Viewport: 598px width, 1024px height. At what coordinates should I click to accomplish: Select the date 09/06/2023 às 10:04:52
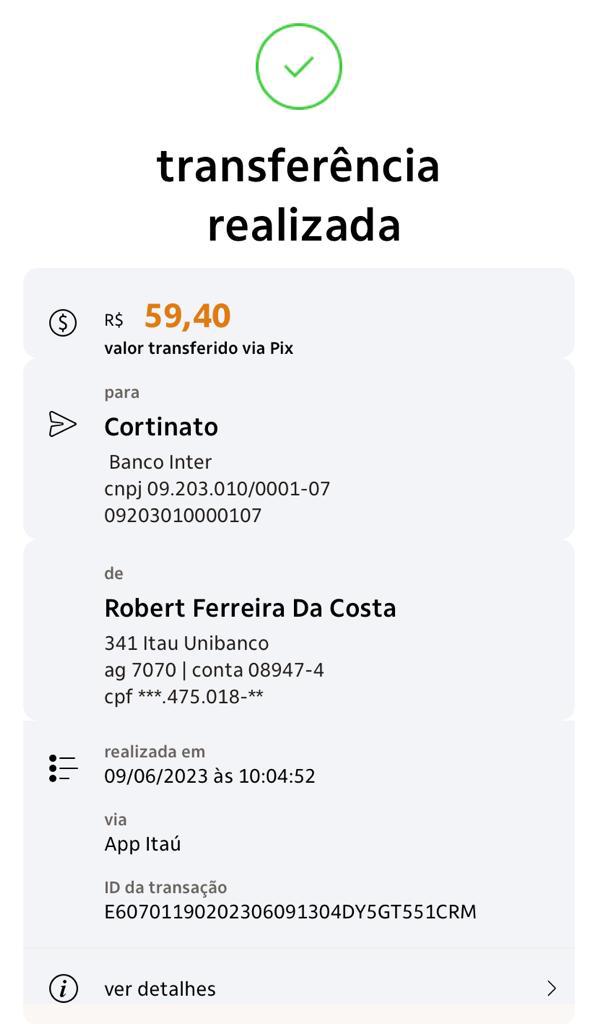pyautogui.click(x=210, y=776)
